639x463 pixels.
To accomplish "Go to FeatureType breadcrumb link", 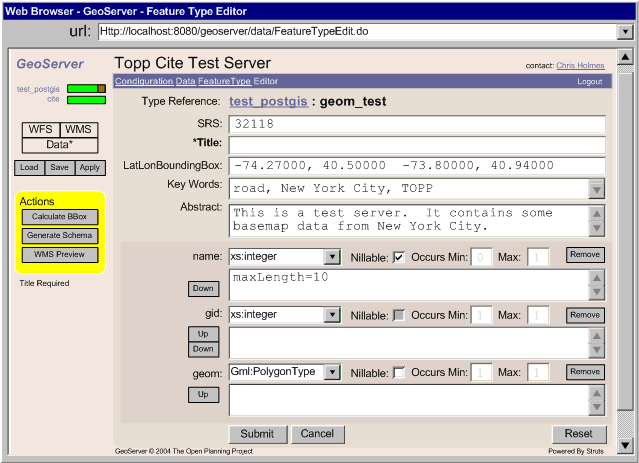I will 225,81.
